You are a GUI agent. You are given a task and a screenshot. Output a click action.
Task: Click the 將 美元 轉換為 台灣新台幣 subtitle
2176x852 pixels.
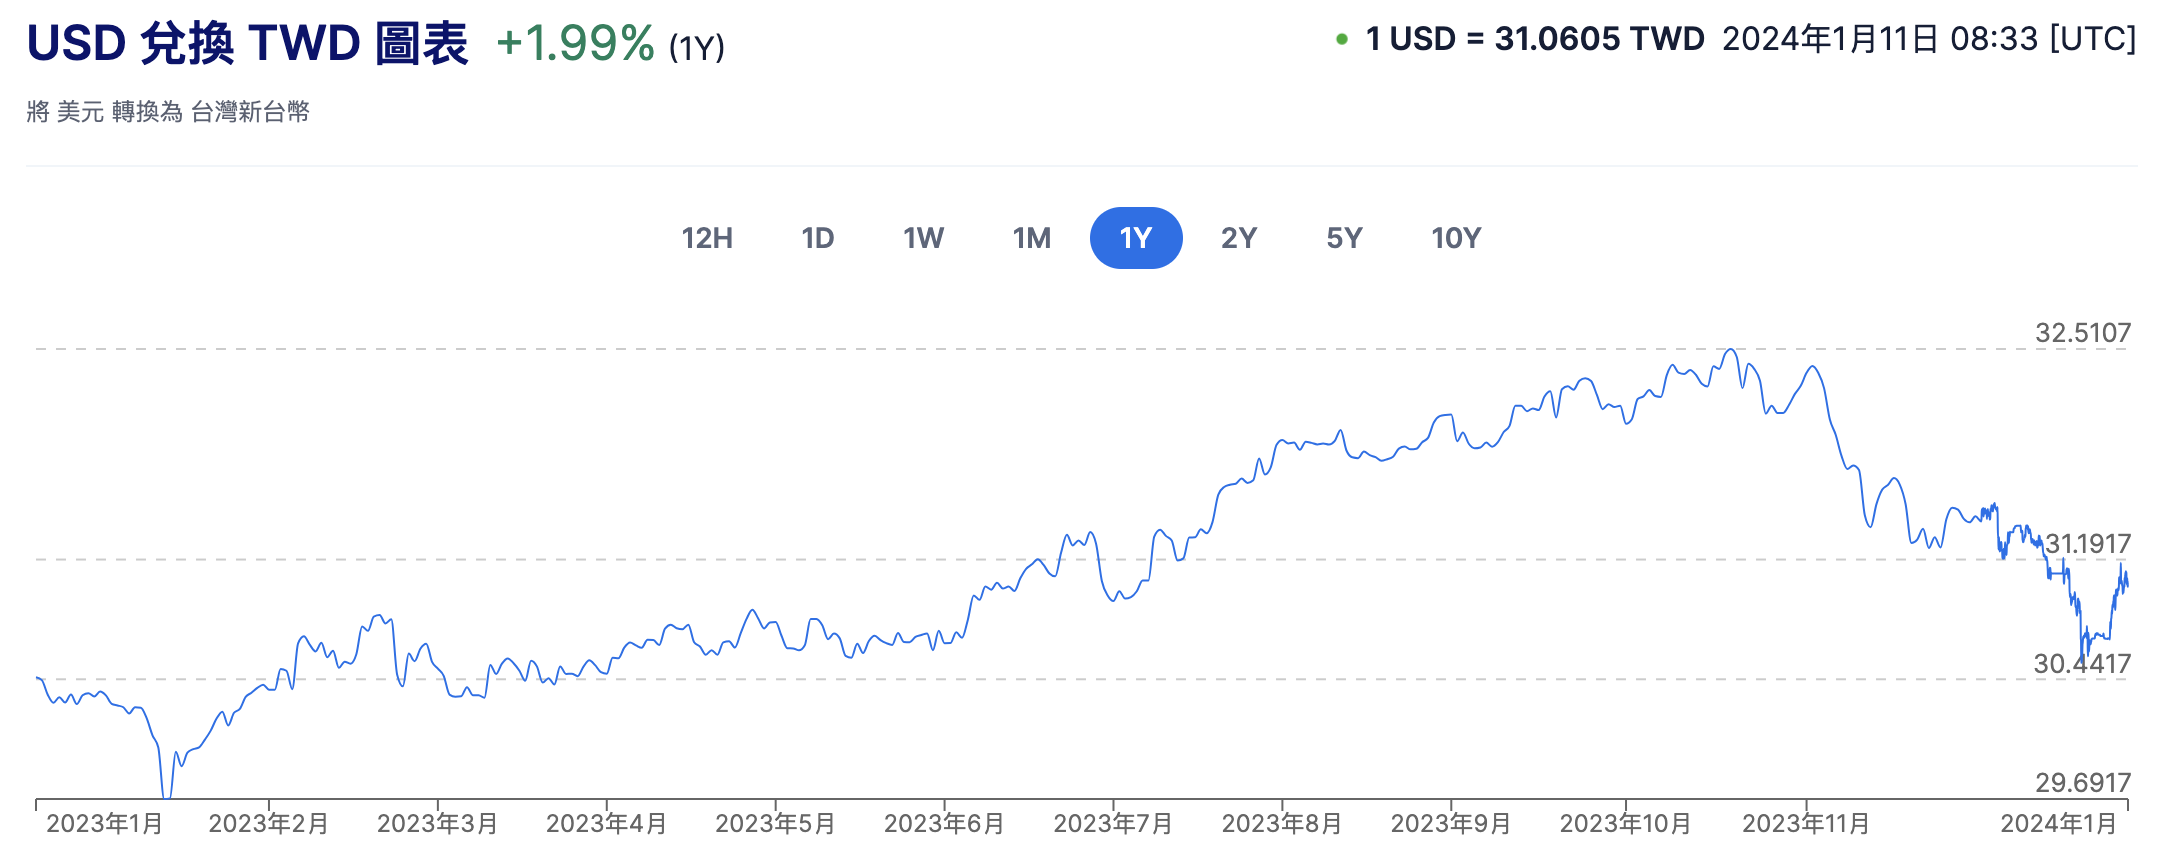point(168,112)
